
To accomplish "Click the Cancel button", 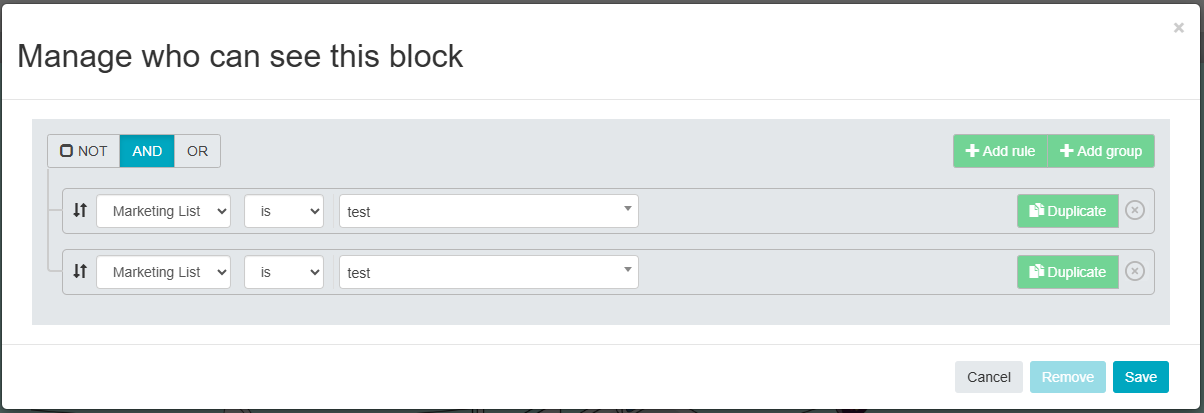I will pyautogui.click(x=989, y=377).
